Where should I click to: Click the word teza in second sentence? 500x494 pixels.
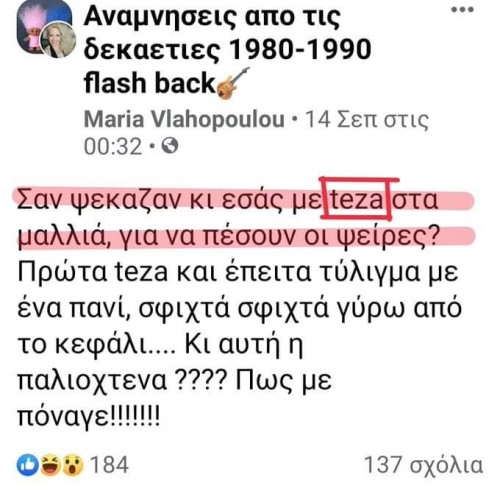[142, 272]
